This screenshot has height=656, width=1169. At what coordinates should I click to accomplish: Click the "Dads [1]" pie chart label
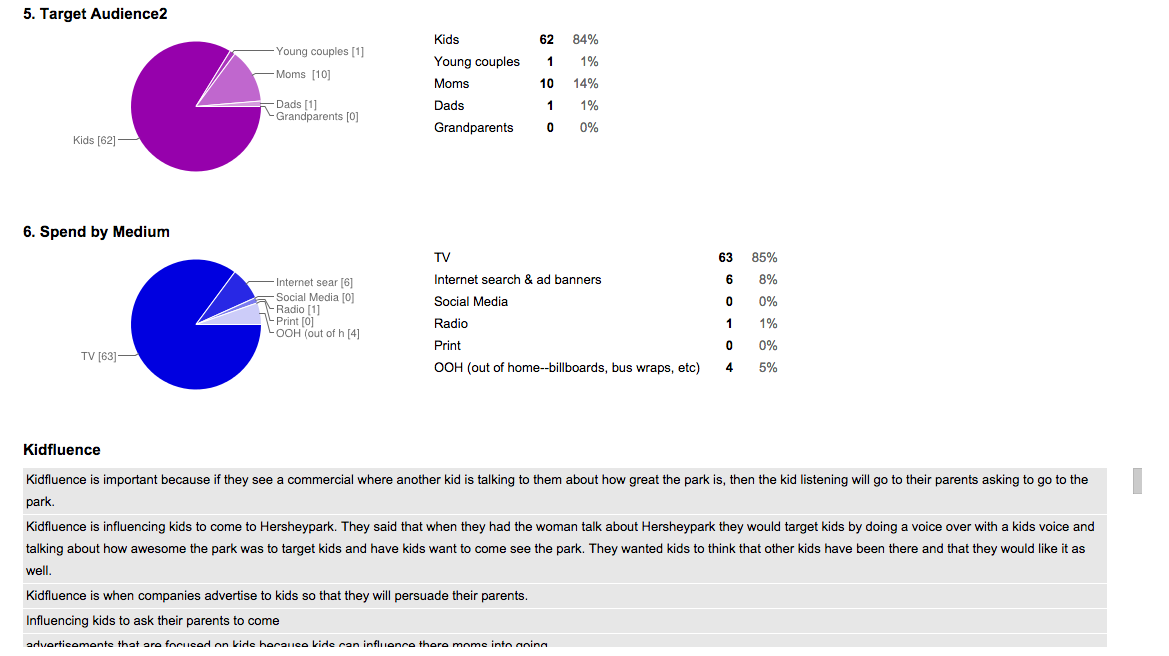(x=296, y=105)
